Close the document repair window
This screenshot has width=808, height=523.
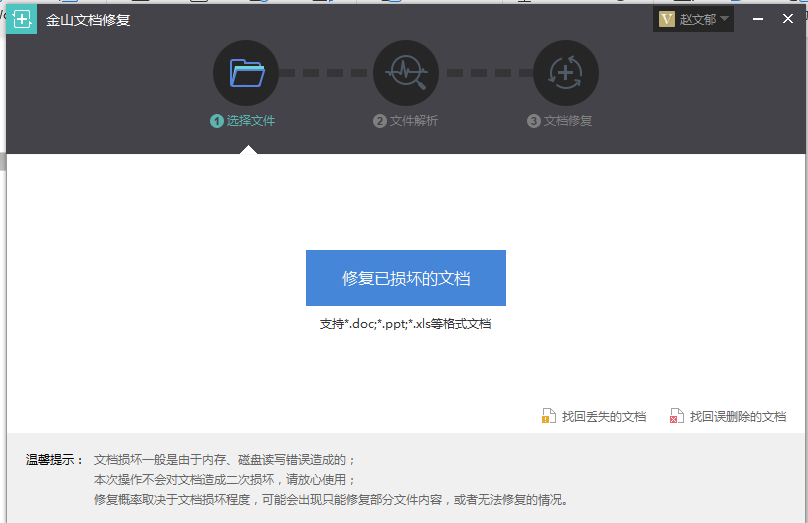pyautogui.click(x=788, y=19)
